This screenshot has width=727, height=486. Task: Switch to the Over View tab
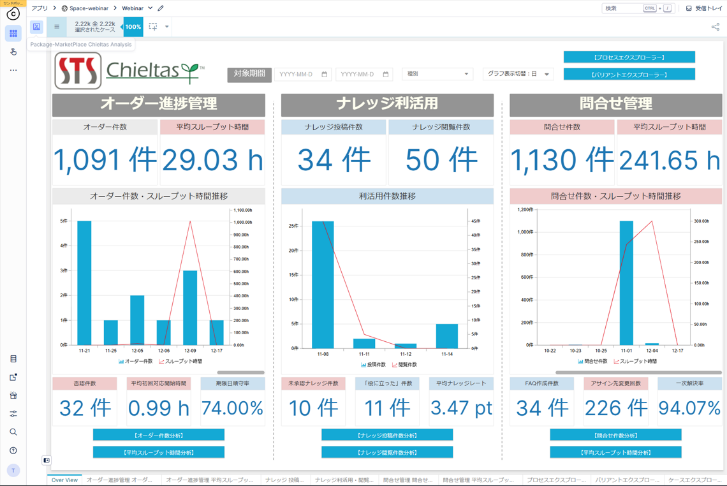[x=65, y=480]
